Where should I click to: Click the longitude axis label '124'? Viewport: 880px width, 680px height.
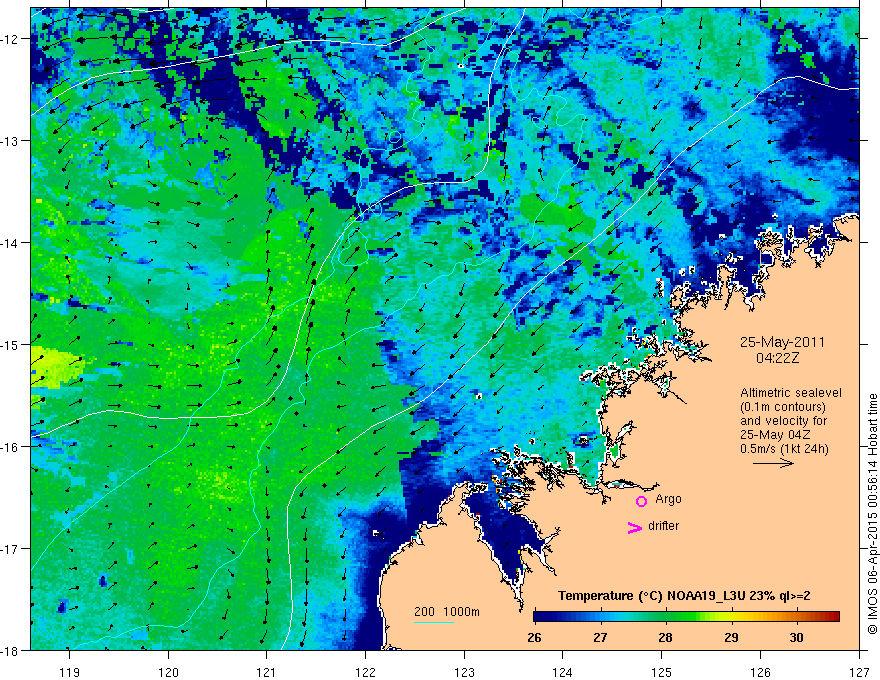tap(563, 672)
